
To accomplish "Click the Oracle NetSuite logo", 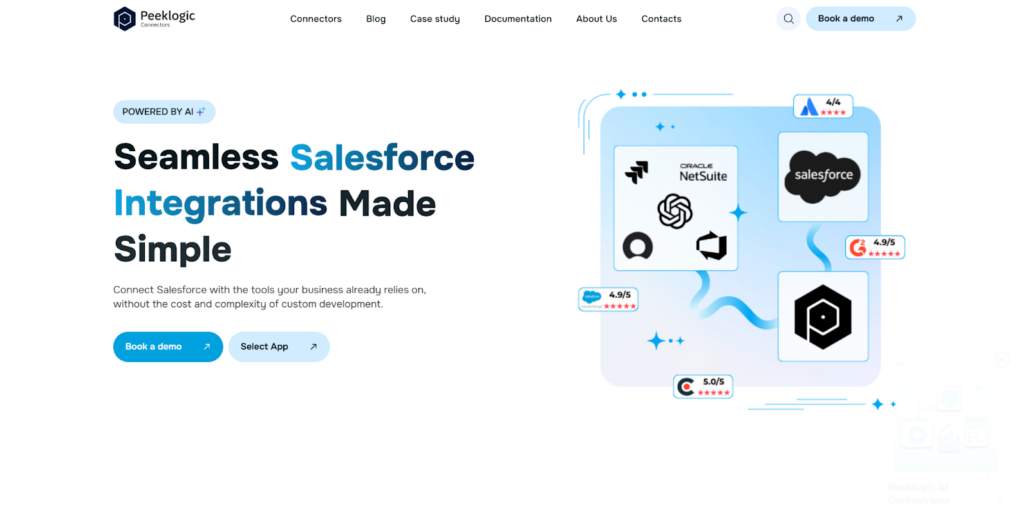I will point(704,173).
